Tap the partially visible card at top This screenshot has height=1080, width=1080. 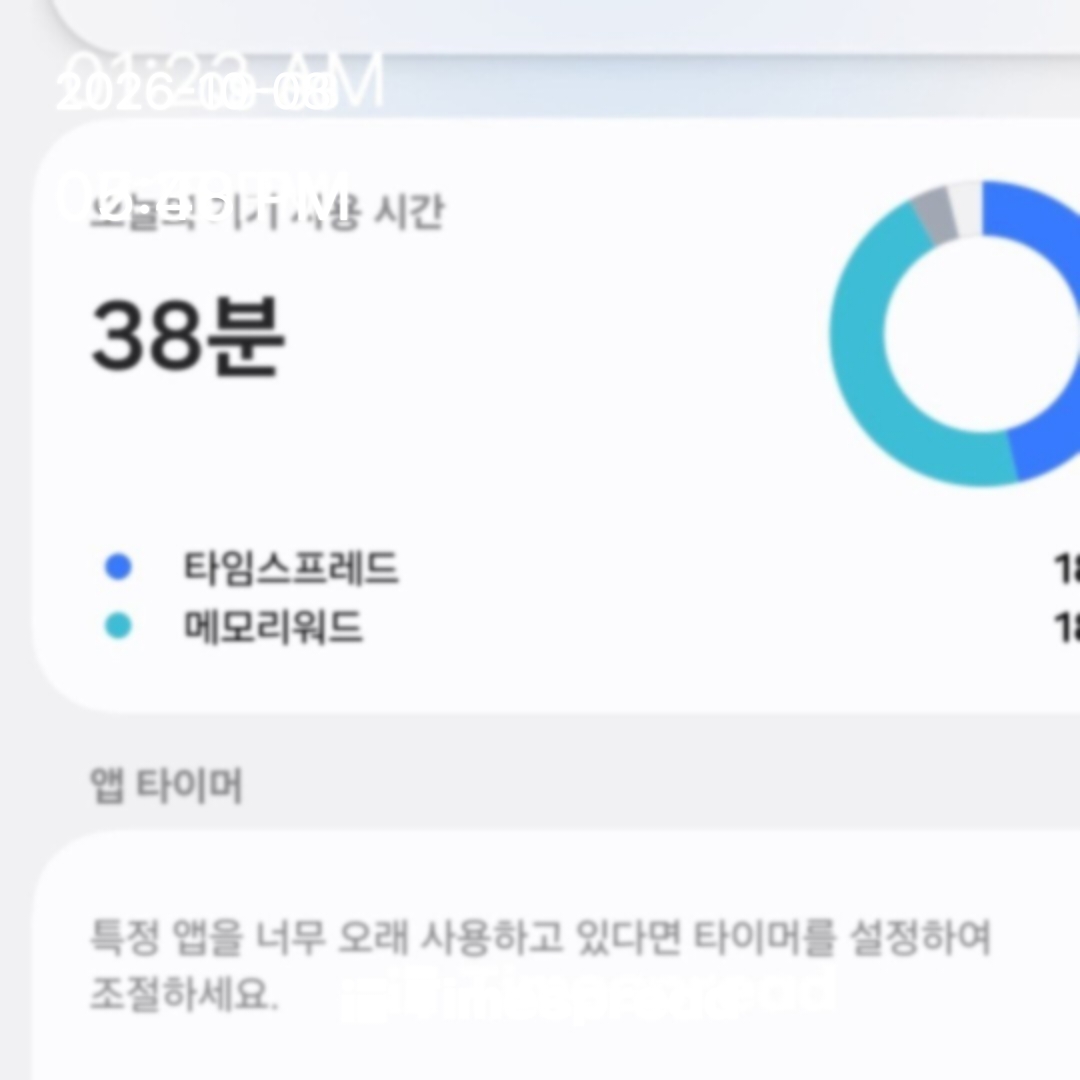coord(565,25)
